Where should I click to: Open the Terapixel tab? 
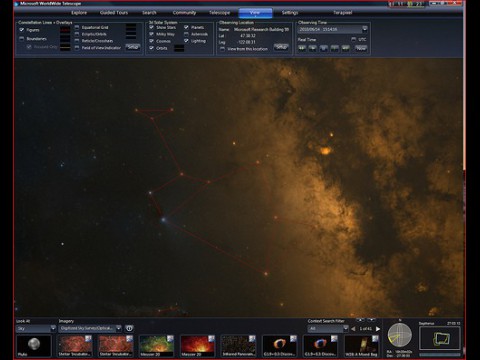coord(343,13)
